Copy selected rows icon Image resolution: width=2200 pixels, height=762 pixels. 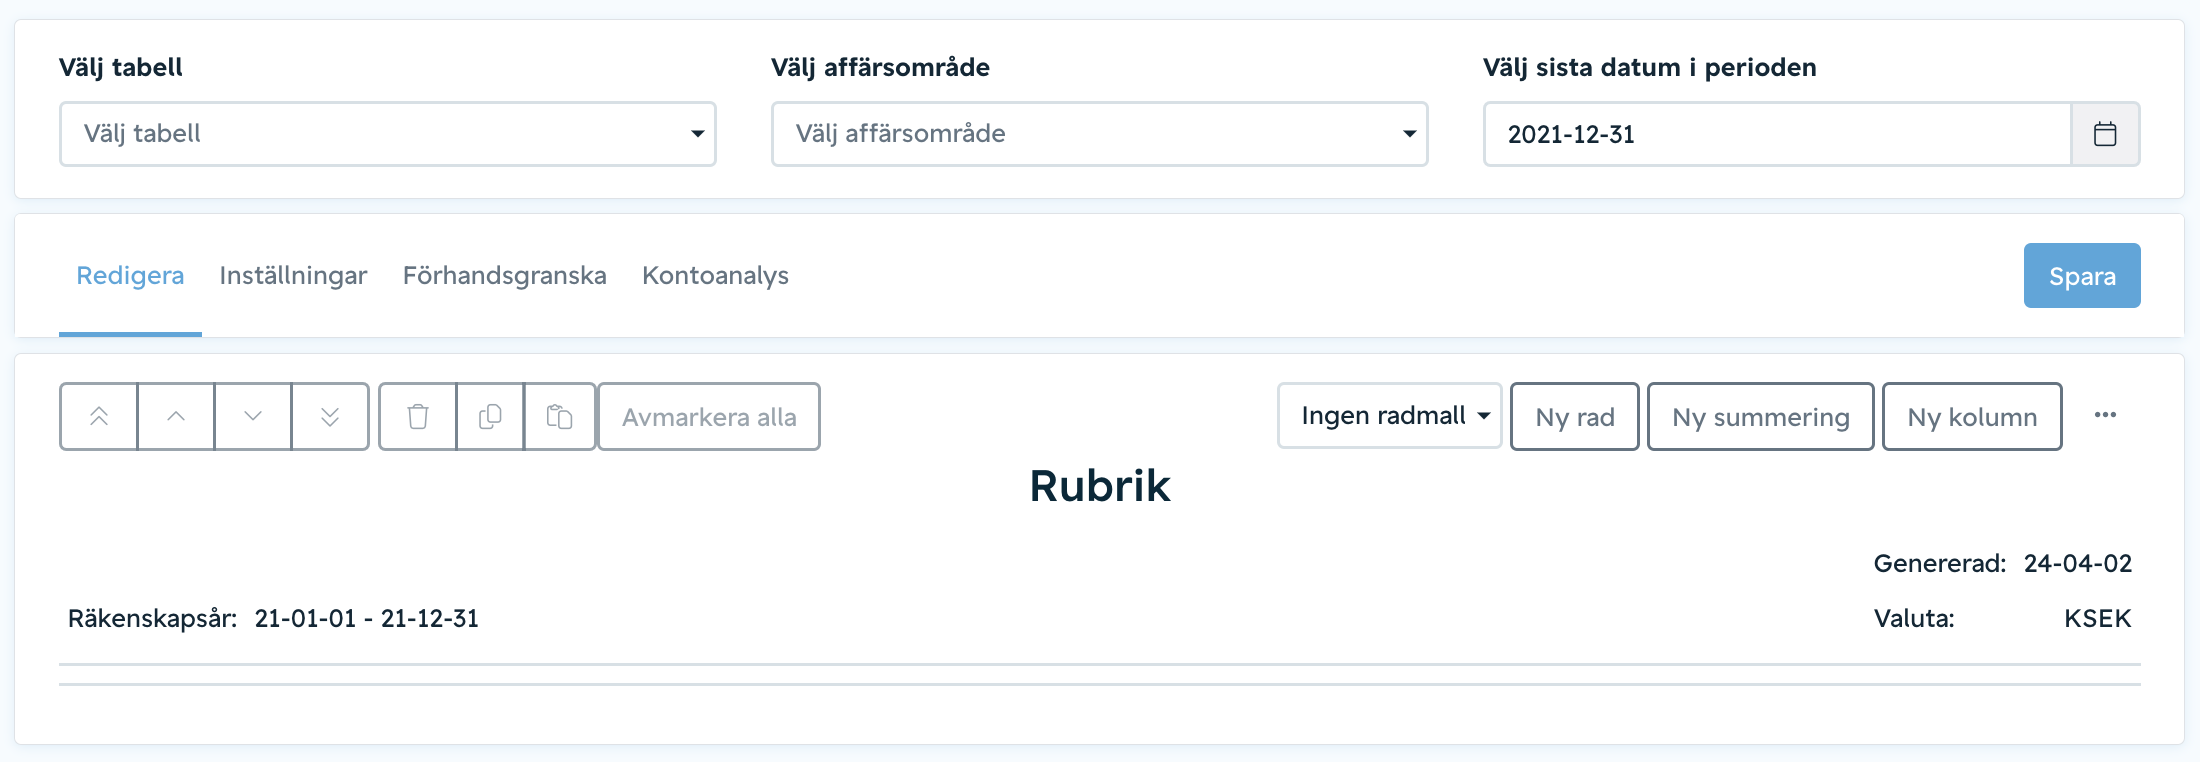point(490,417)
